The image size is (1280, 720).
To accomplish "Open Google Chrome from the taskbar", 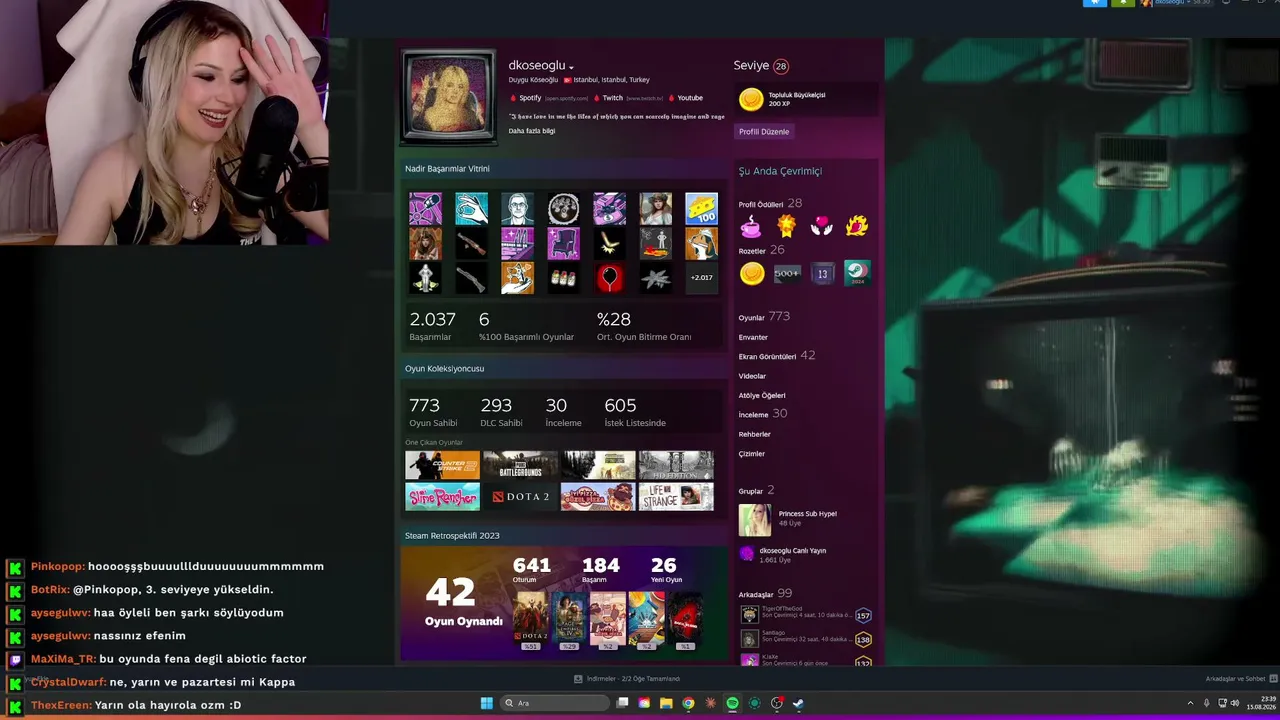I will (688, 703).
